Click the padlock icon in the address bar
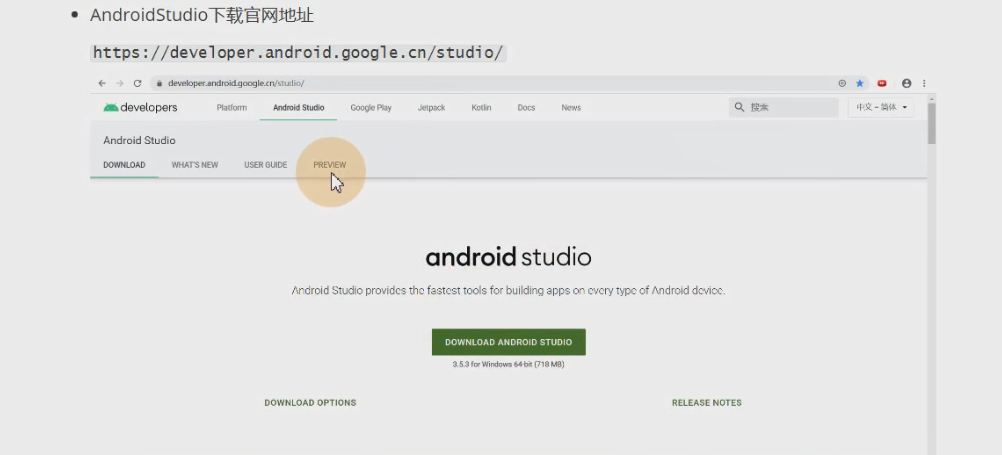 pos(159,83)
